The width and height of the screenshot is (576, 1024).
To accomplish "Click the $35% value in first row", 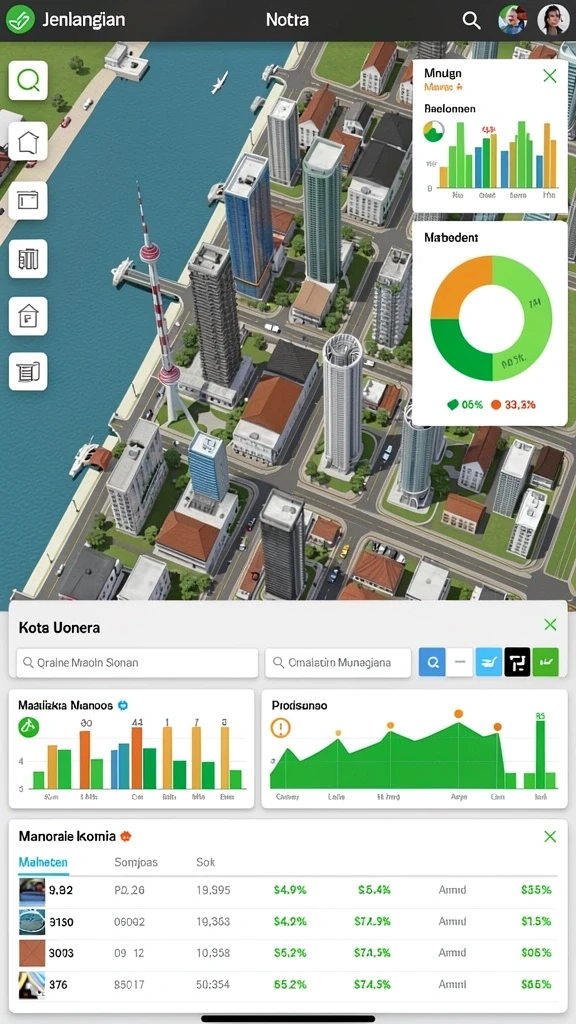I will pos(536,890).
